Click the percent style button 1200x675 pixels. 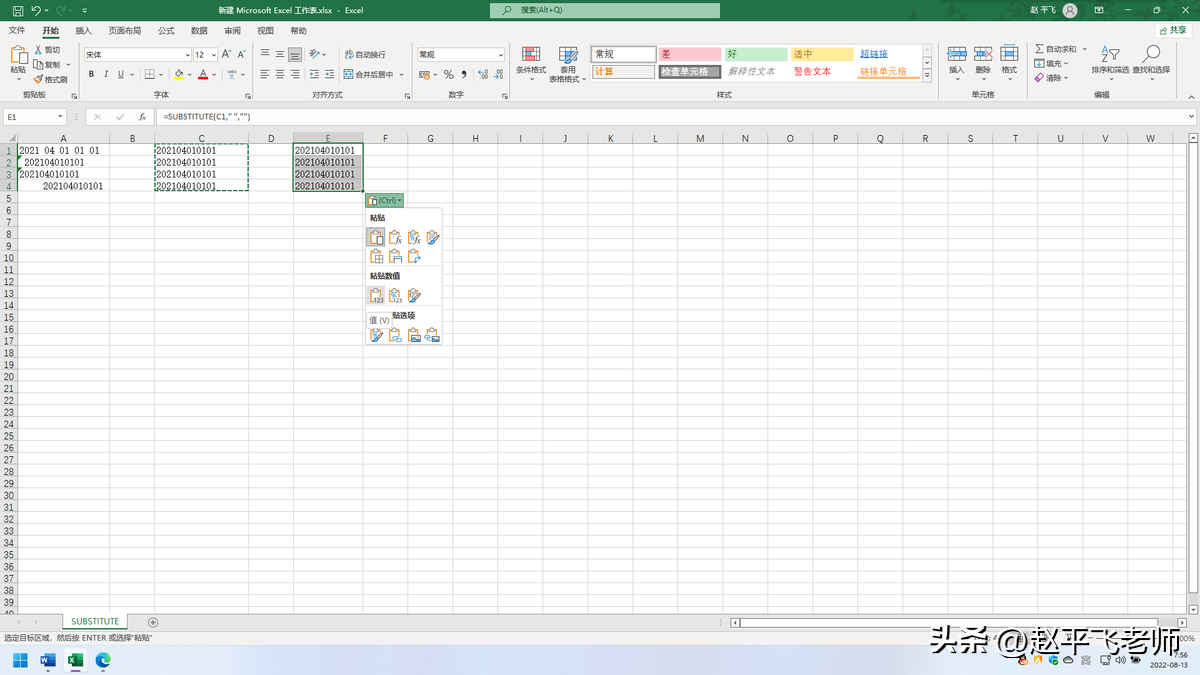click(448, 74)
